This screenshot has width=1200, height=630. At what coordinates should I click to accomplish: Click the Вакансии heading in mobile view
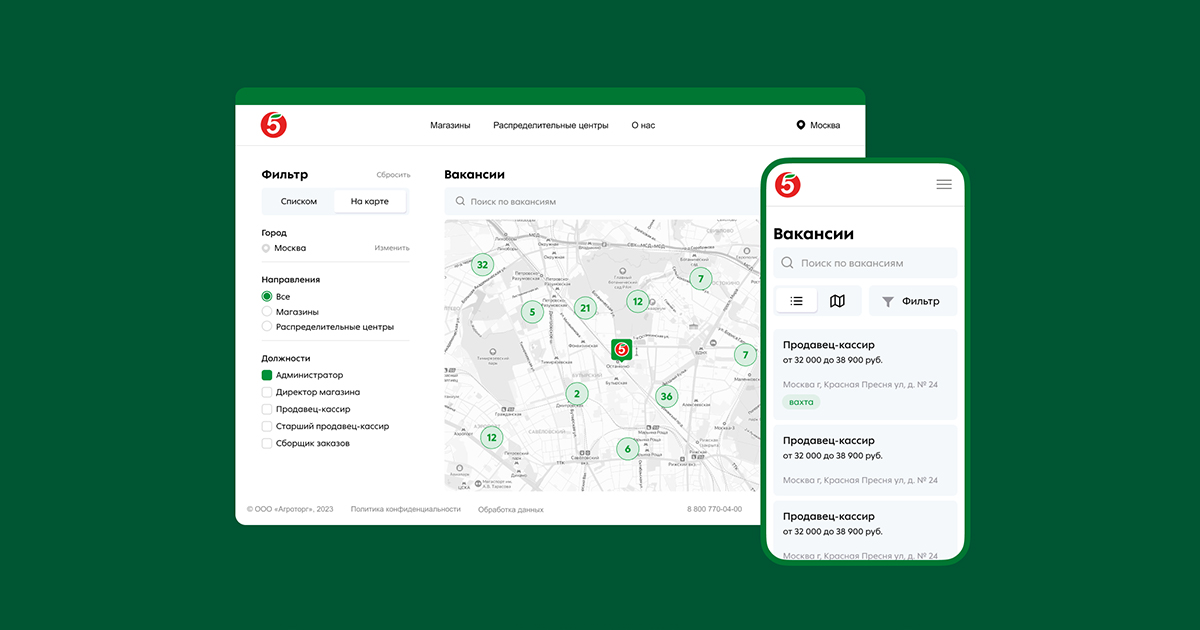pyautogui.click(x=814, y=234)
